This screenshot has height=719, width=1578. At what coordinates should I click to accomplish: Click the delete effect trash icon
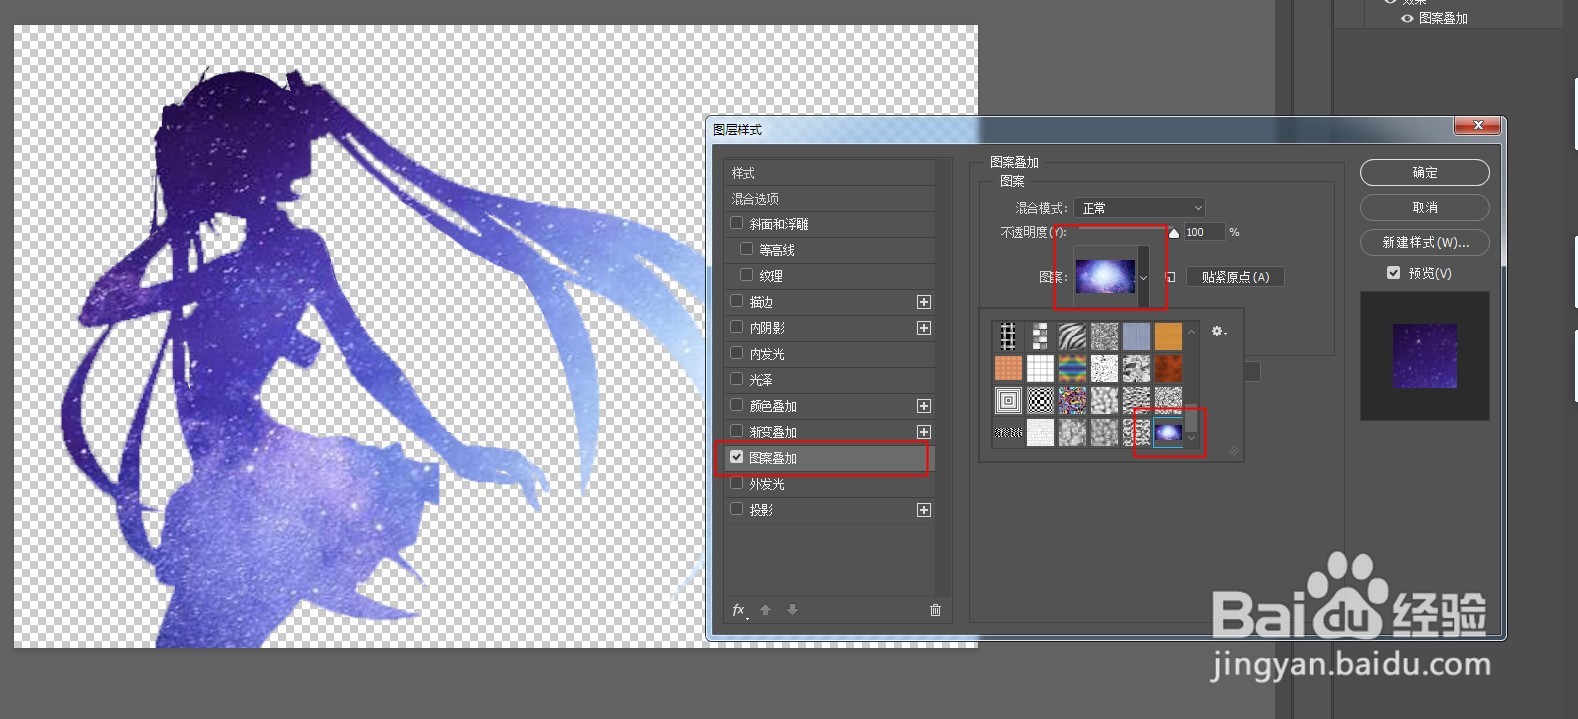[x=935, y=610]
